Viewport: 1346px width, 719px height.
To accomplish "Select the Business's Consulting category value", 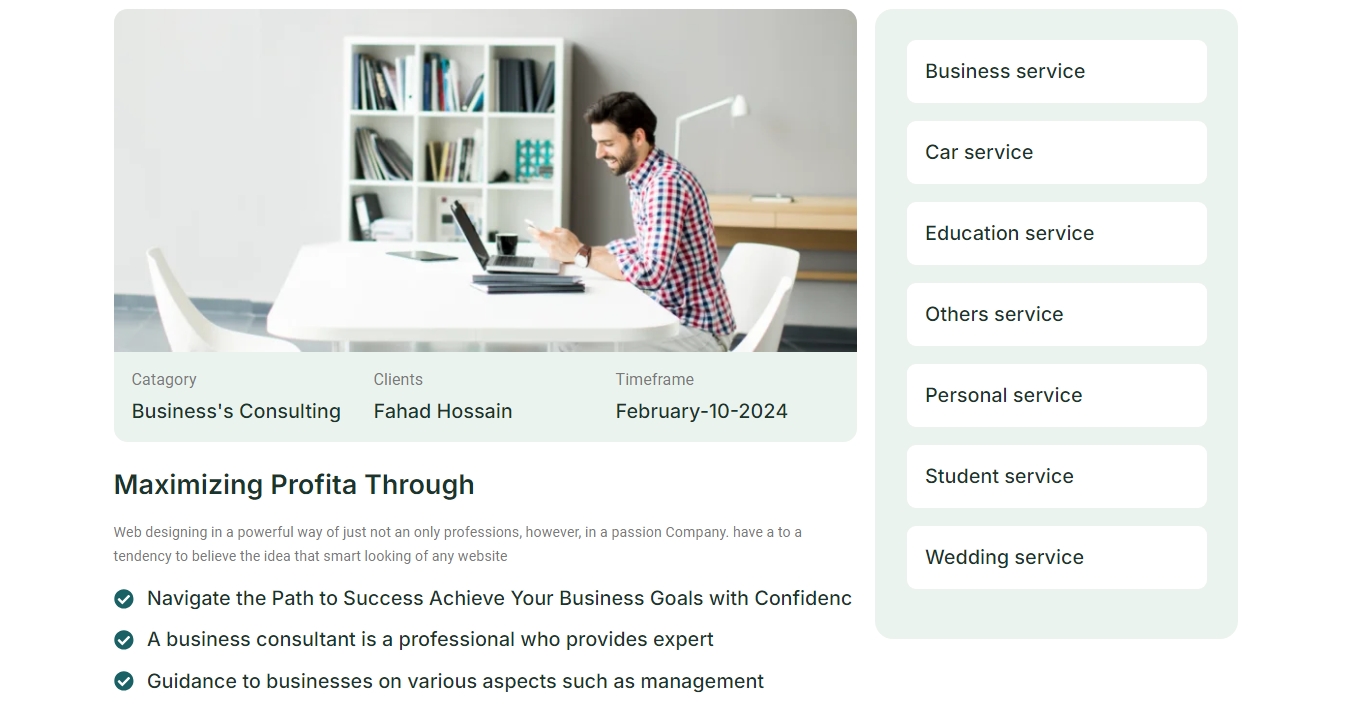I will tap(236, 411).
